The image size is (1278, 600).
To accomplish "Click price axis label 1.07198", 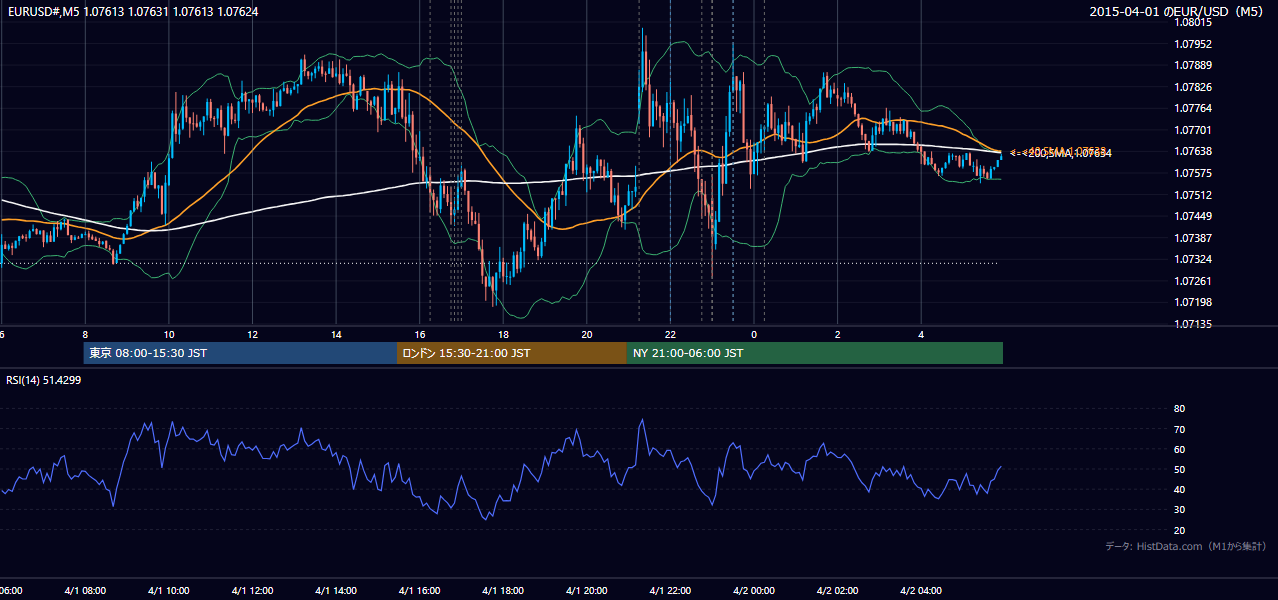I will point(1194,302).
